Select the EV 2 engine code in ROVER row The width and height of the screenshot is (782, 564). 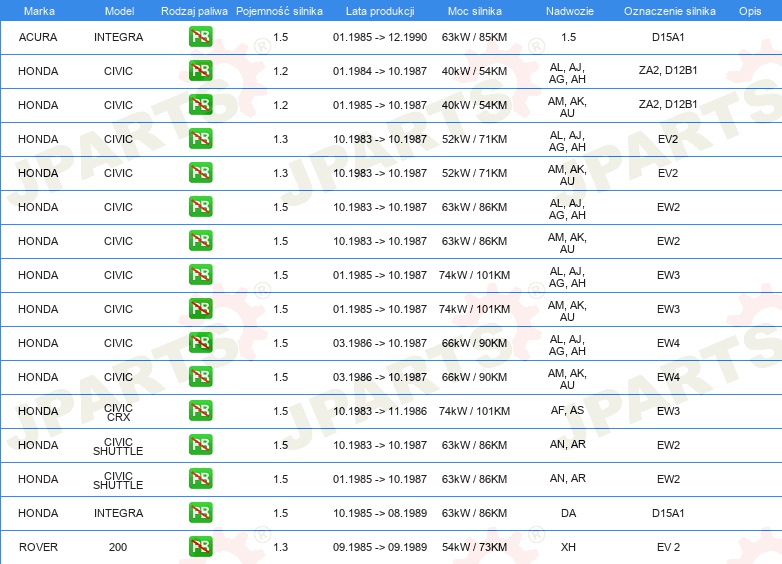pos(668,547)
